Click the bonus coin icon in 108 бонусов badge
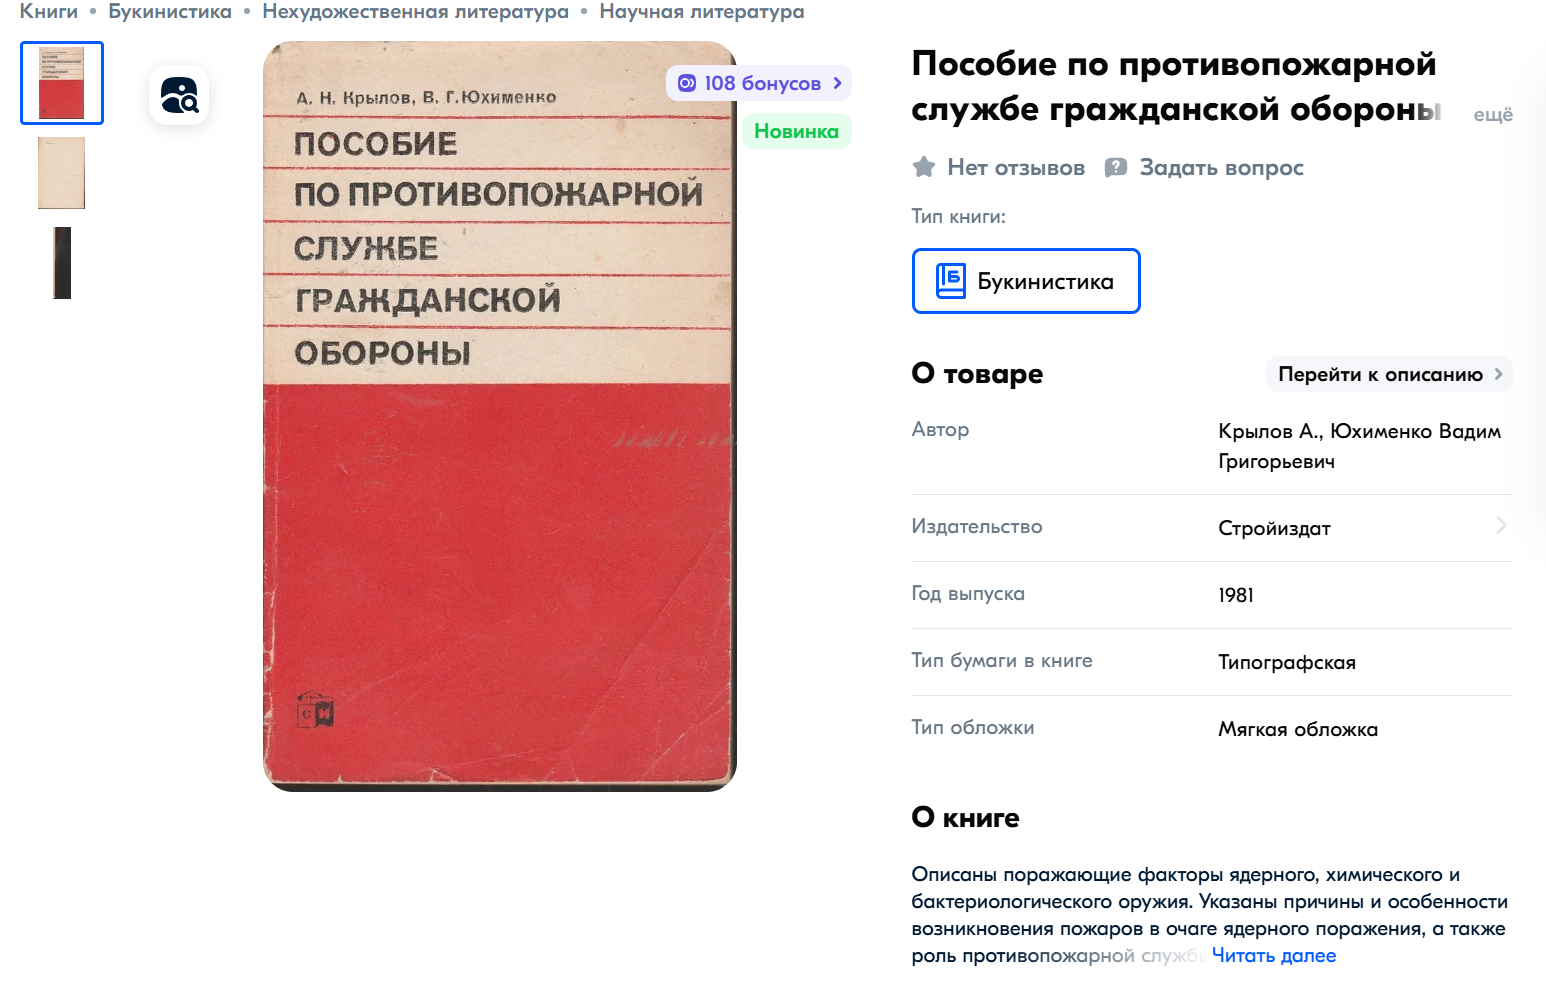The width and height of the screenshot is (1546, 1004). pyautogui.click(x=687, y=83)
